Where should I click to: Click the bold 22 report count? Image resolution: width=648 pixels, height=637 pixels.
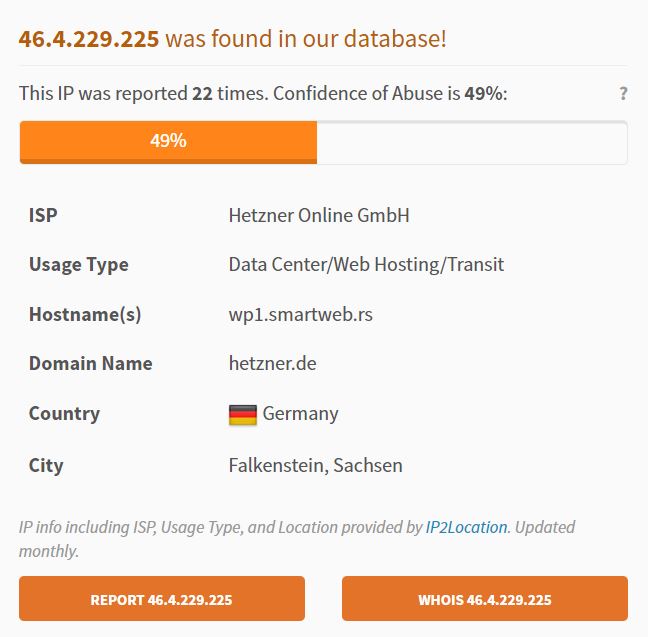click(x=202, y=93)
